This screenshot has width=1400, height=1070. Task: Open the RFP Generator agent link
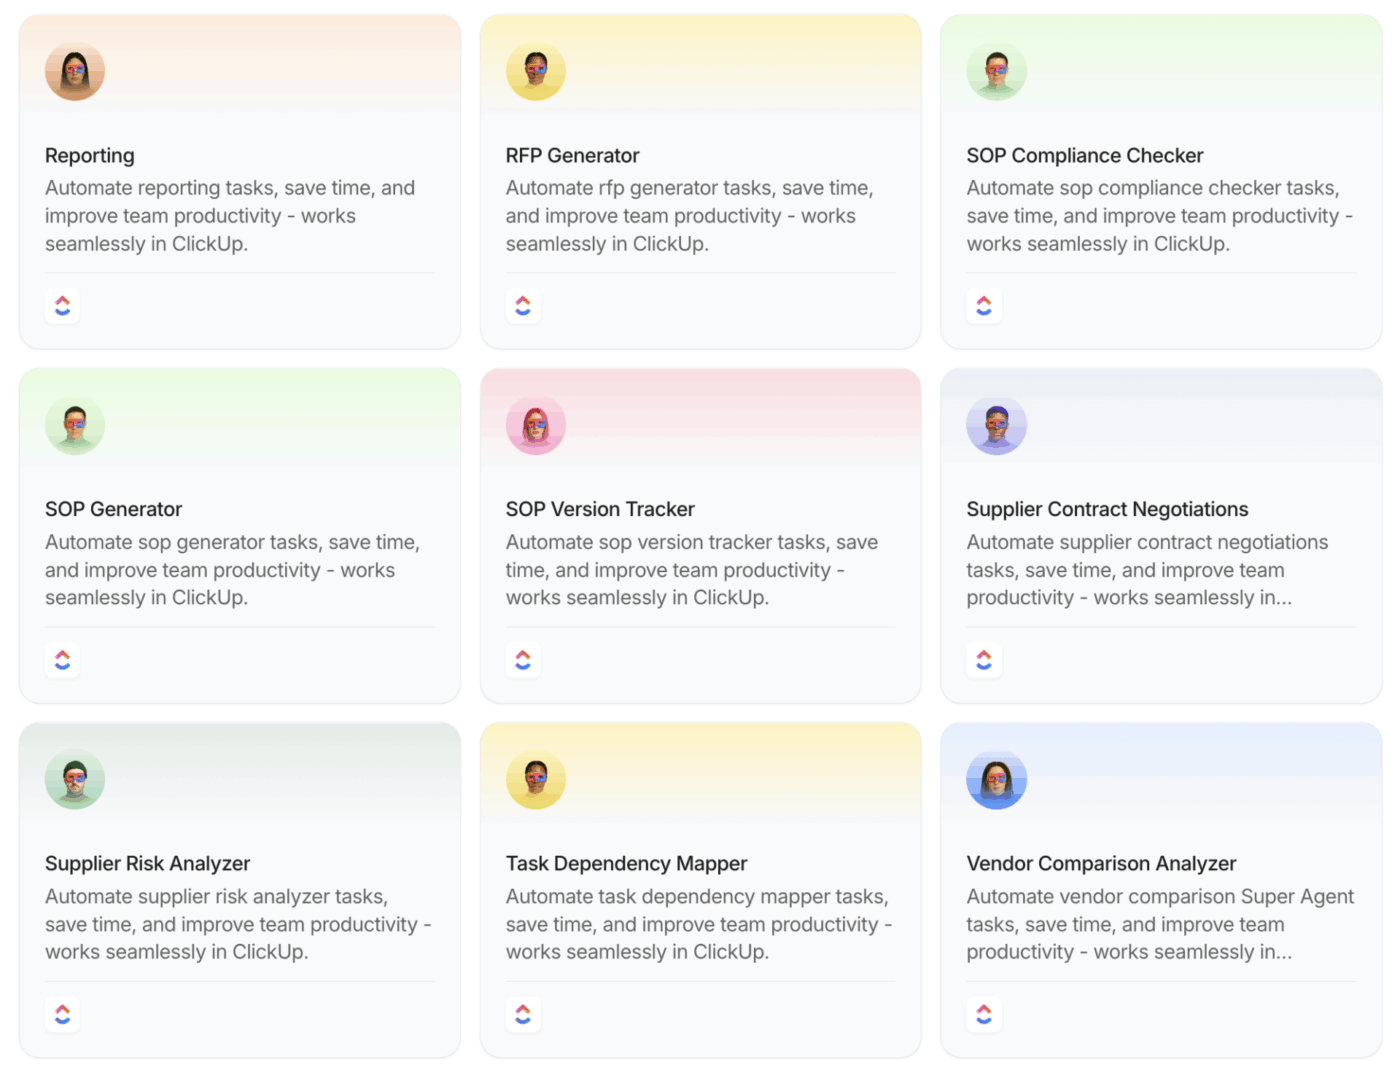[x=572, y=155]
